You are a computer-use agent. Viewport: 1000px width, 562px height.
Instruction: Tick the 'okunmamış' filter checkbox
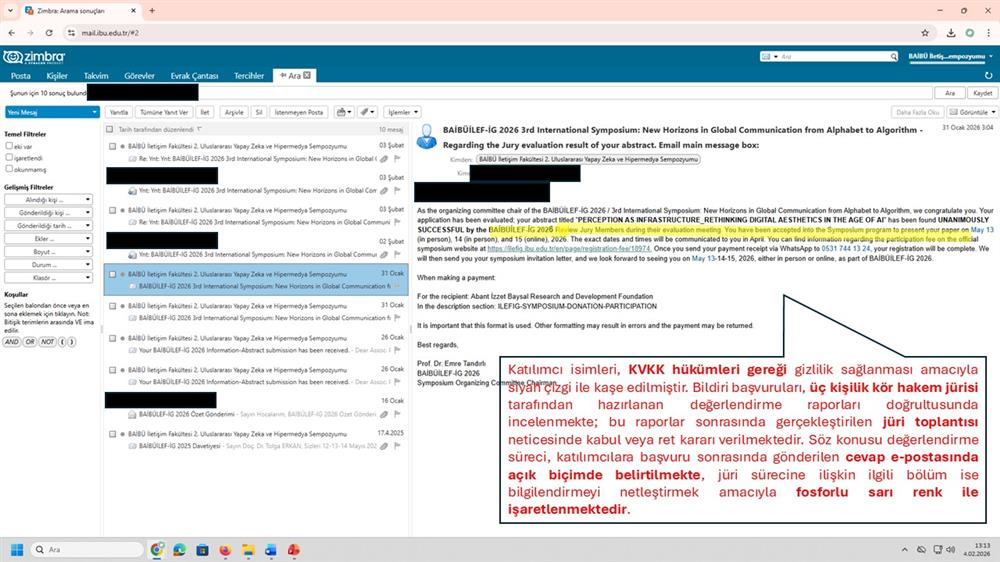[8, 169]
